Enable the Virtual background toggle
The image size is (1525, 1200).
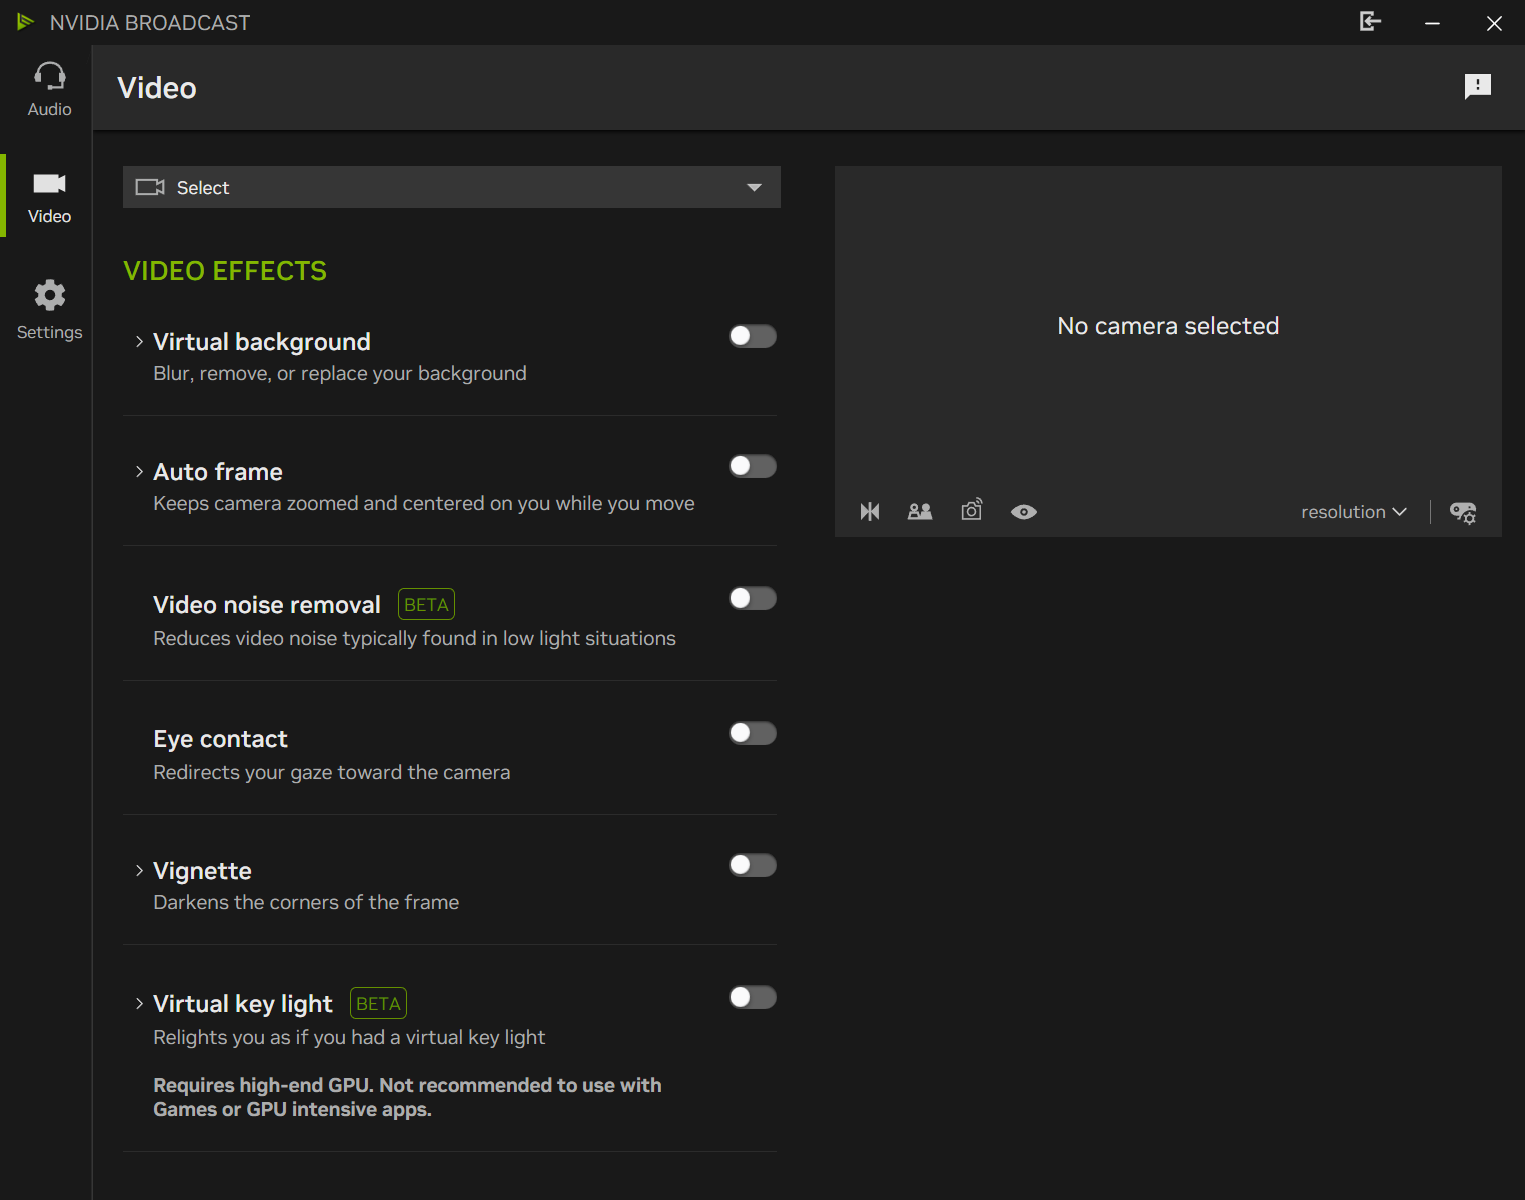[752, 336]
